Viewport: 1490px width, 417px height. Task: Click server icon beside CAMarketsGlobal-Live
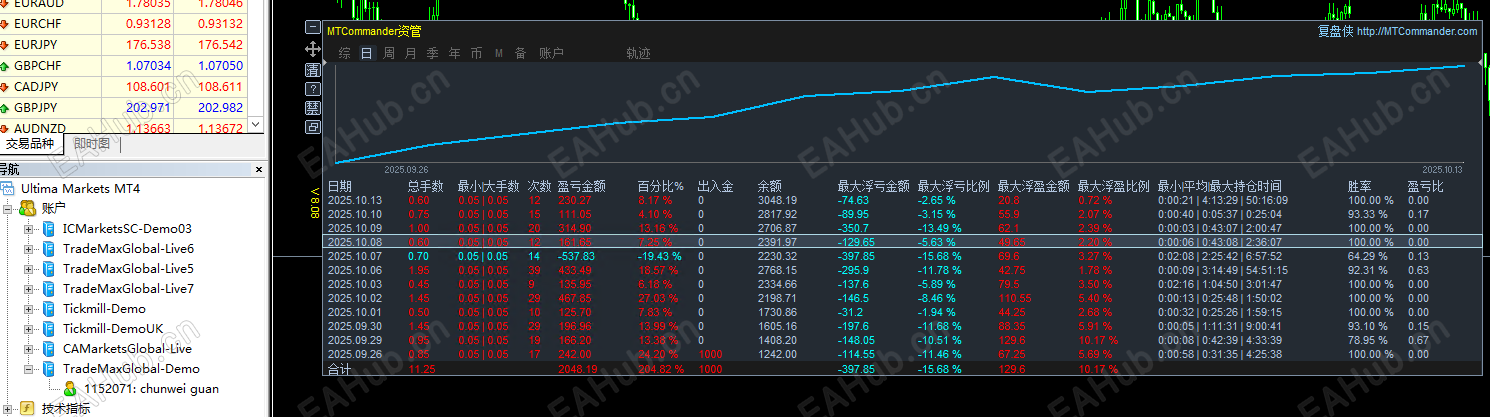[49, 349]
